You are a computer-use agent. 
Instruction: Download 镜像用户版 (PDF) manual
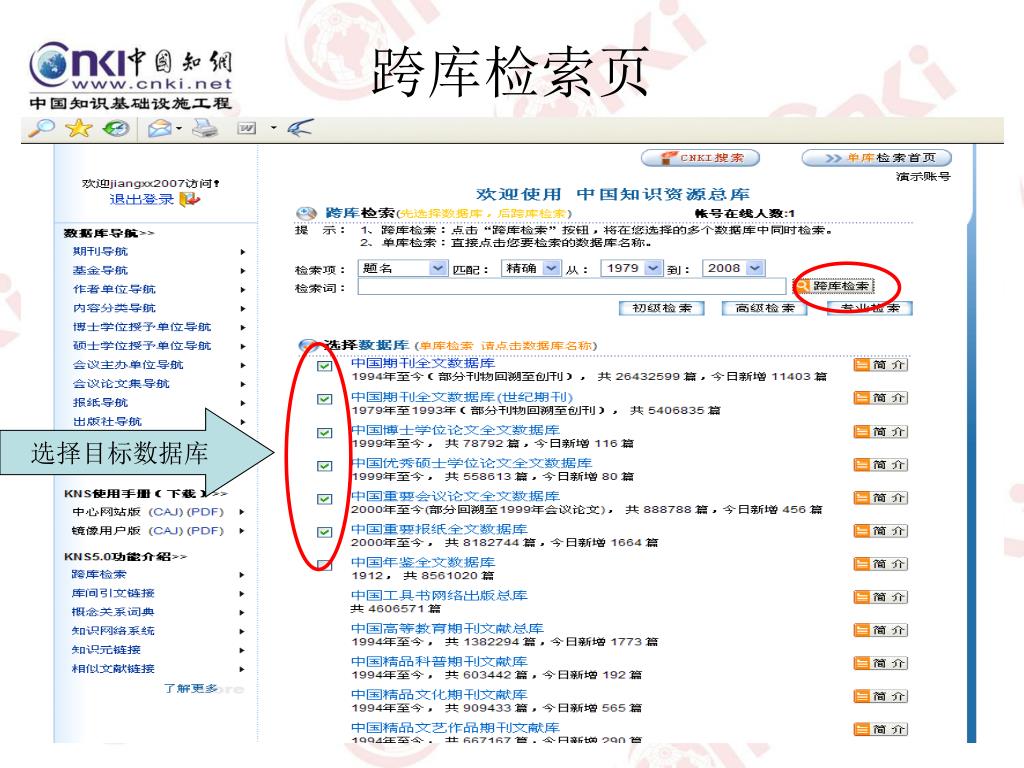(205, 531)
